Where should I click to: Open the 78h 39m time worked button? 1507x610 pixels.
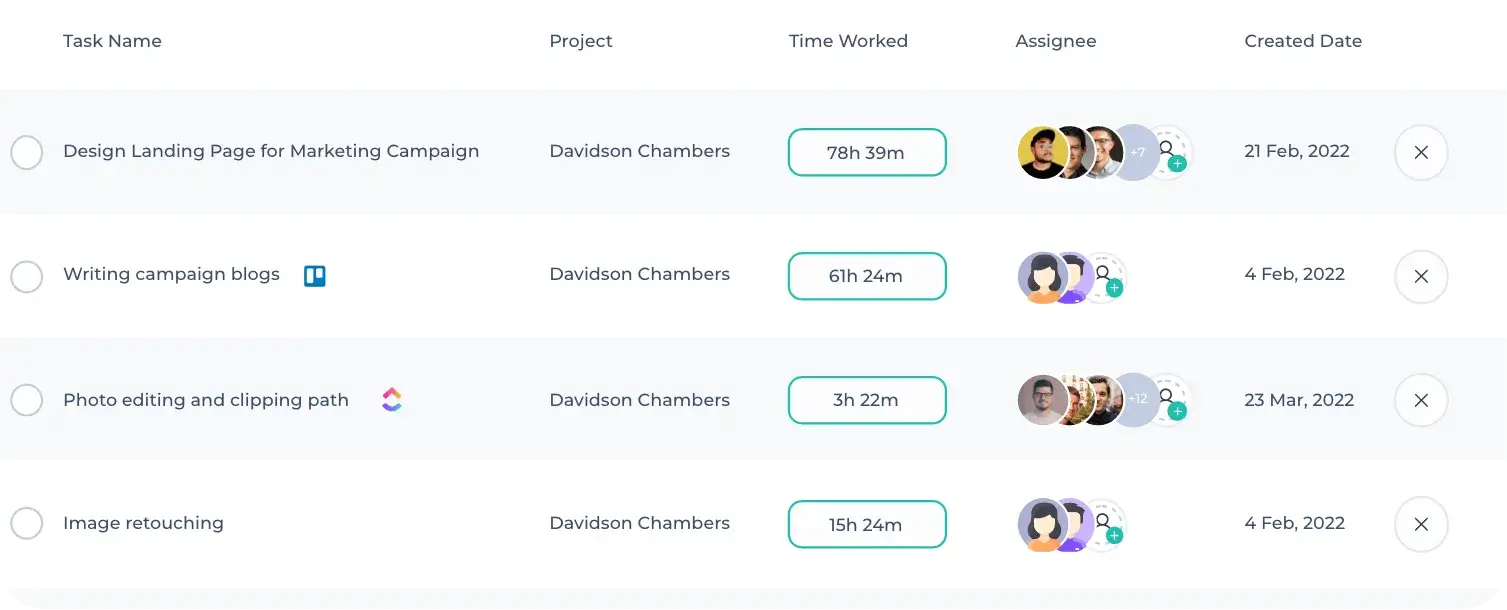coord(867,152)
